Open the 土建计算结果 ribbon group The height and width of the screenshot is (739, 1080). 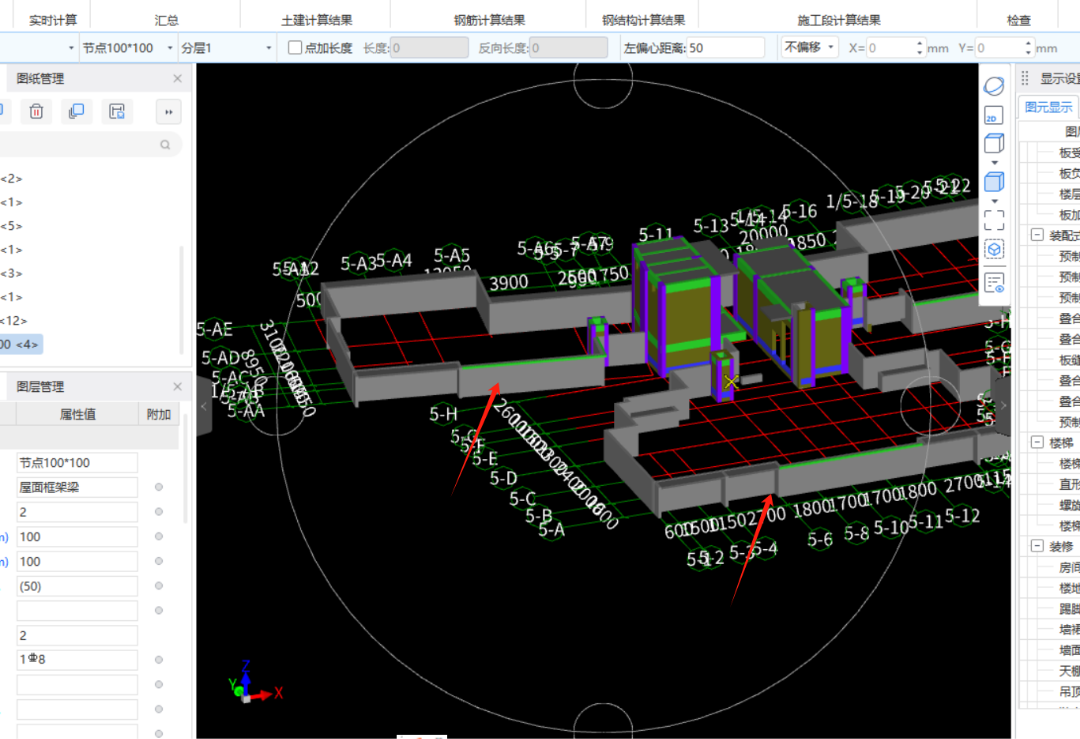coord(317,20)
